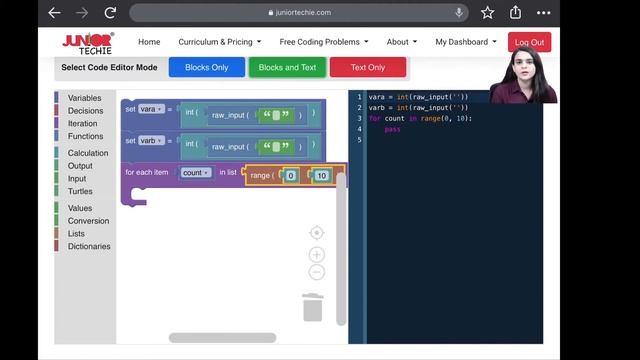The width and height of the screenshot is (640, 360).
Task: Open the vara variable dropdown
Action: [151, 109]
